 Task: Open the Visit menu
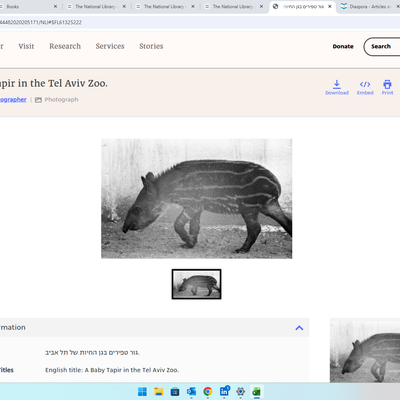26,46
